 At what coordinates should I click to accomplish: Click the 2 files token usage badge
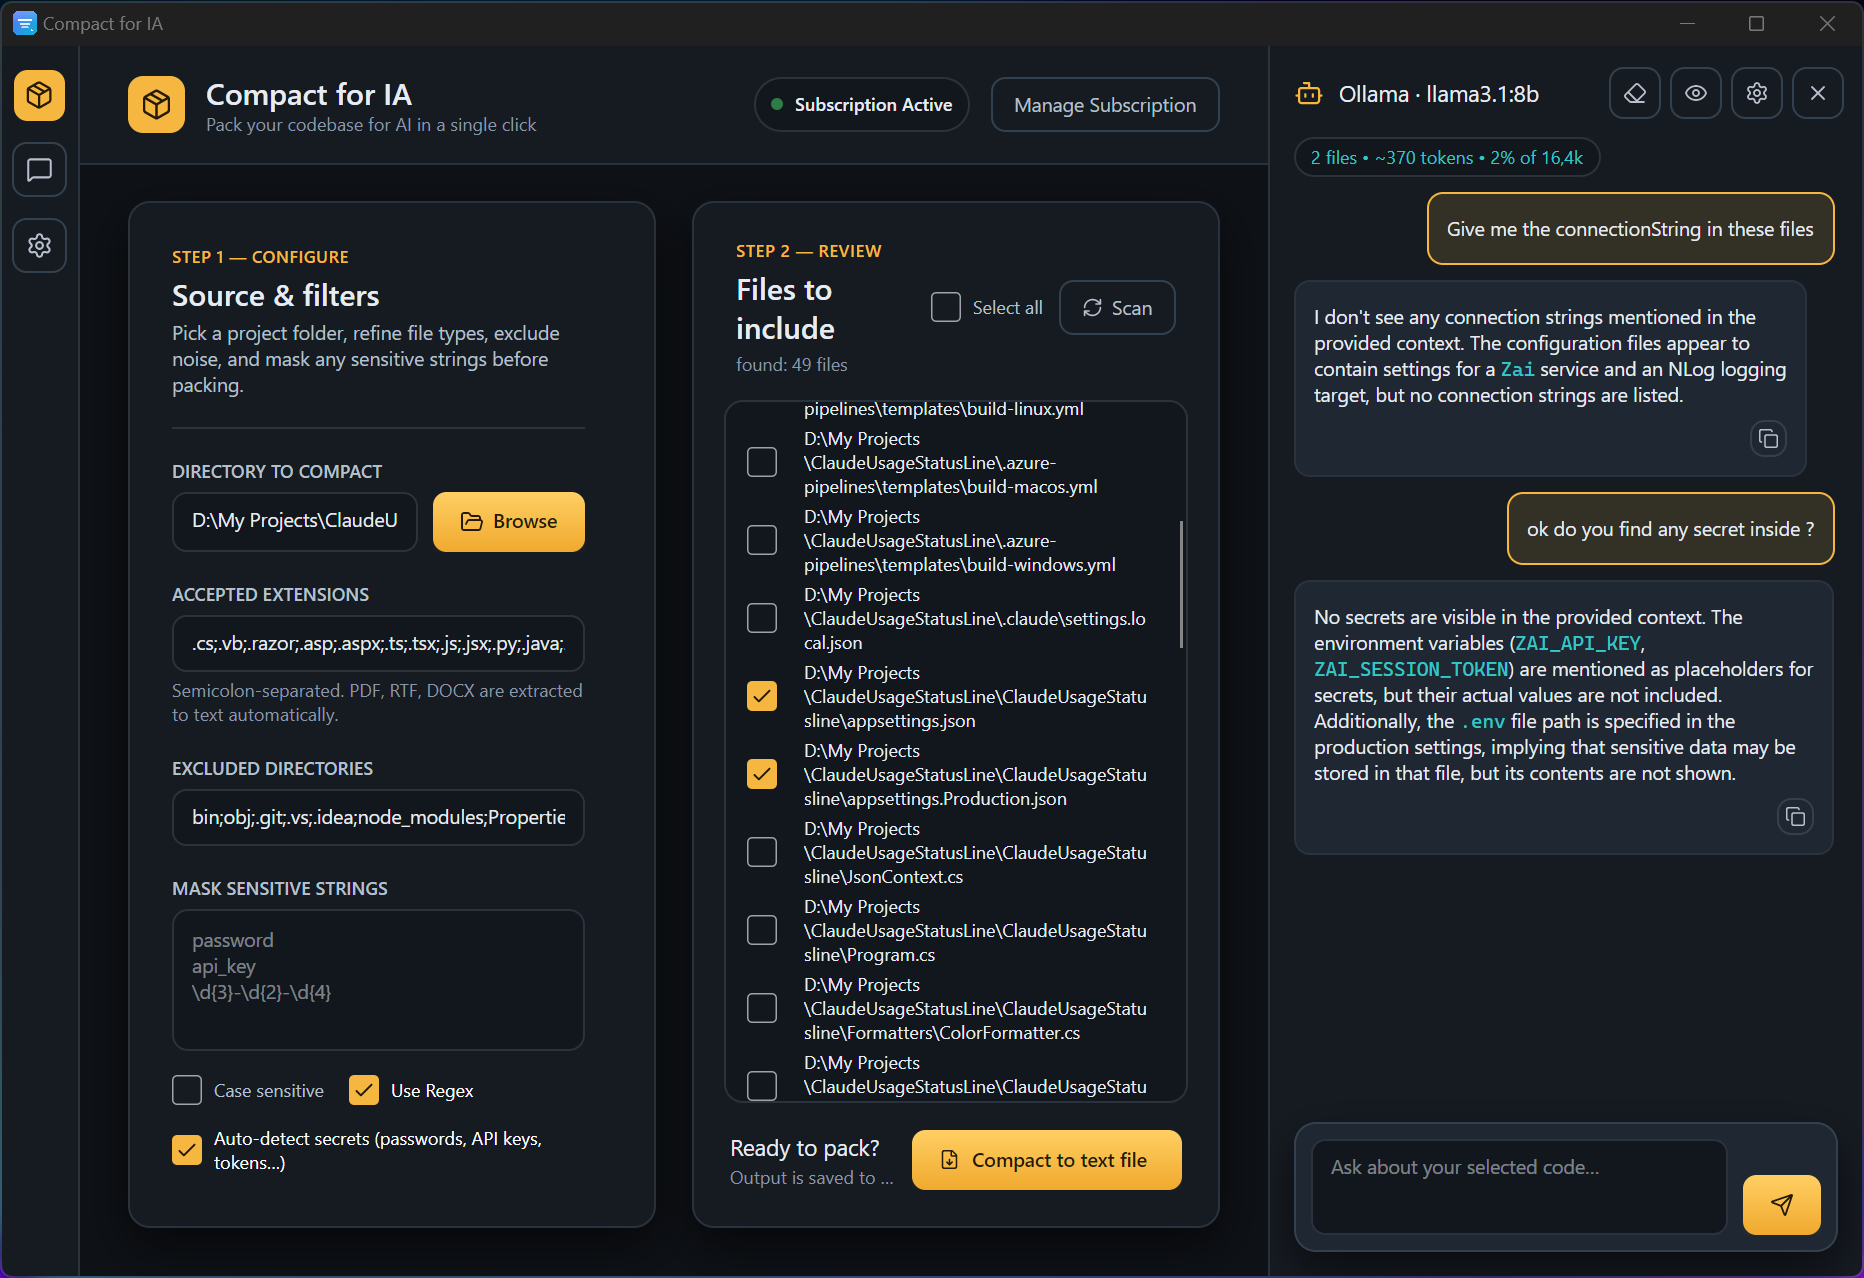1447,157
